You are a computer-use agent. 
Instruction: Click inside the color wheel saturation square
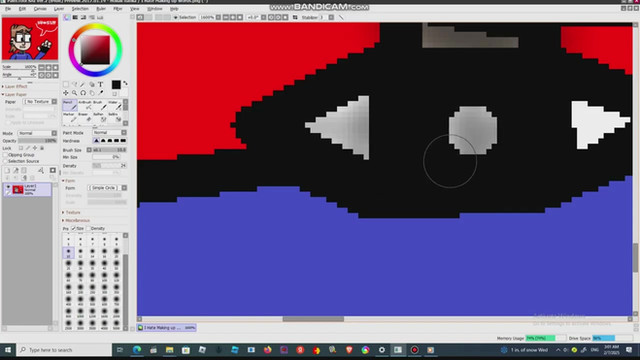[95, 50]
